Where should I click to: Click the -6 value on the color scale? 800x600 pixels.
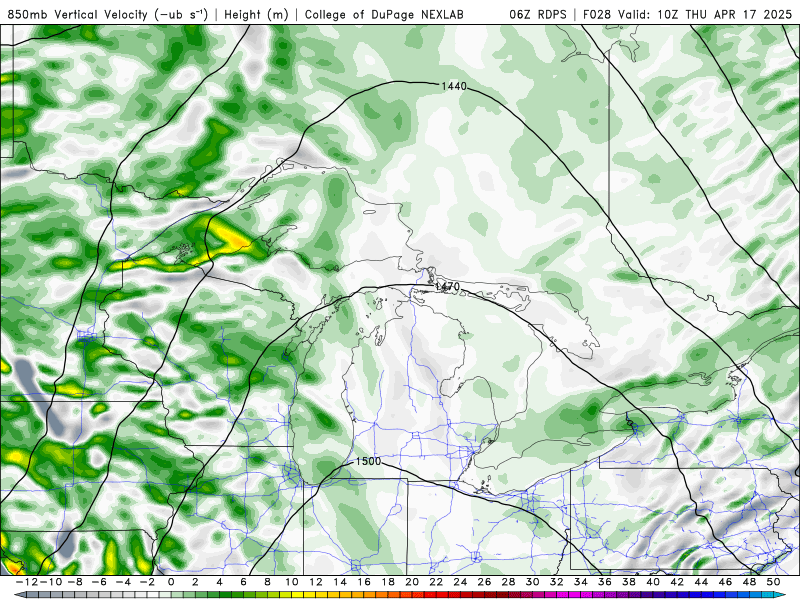pyautogui.click(x=99, y=582)
